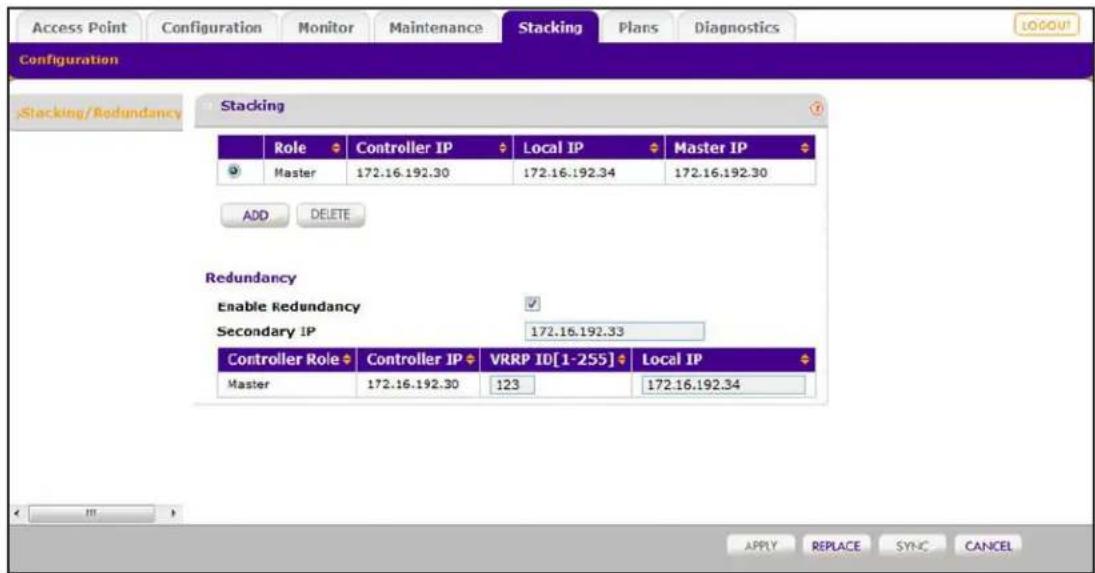The image size is (1095, 573).
Task: Click the LOGOUT button
Action: [1045, 26]
